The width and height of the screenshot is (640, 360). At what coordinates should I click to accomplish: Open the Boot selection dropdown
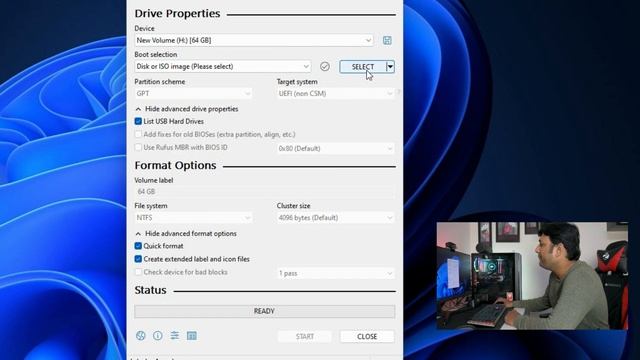click(222, 67)
